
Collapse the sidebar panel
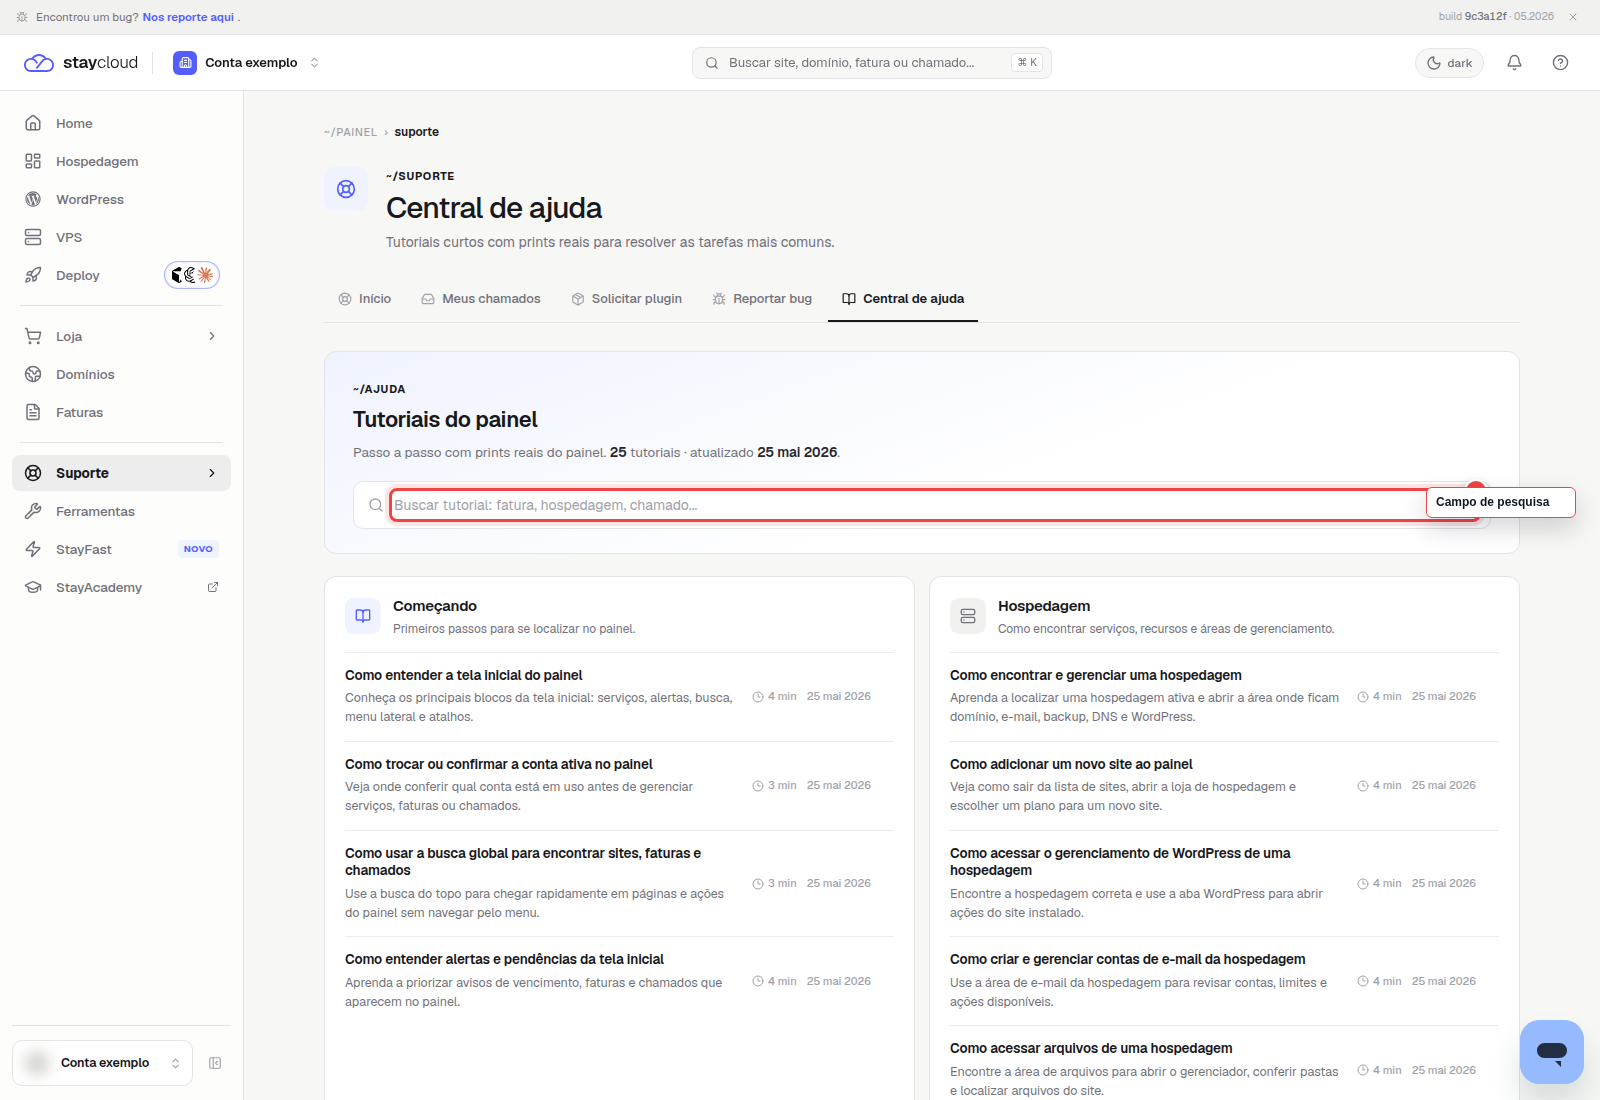215,1063
